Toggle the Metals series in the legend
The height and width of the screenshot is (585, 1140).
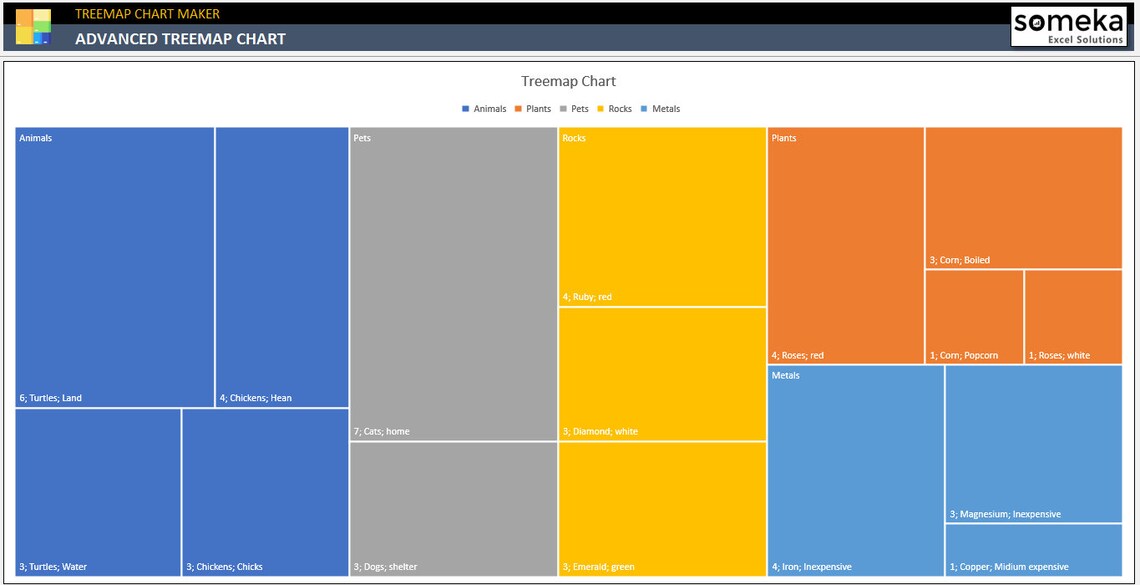[665, 108]
